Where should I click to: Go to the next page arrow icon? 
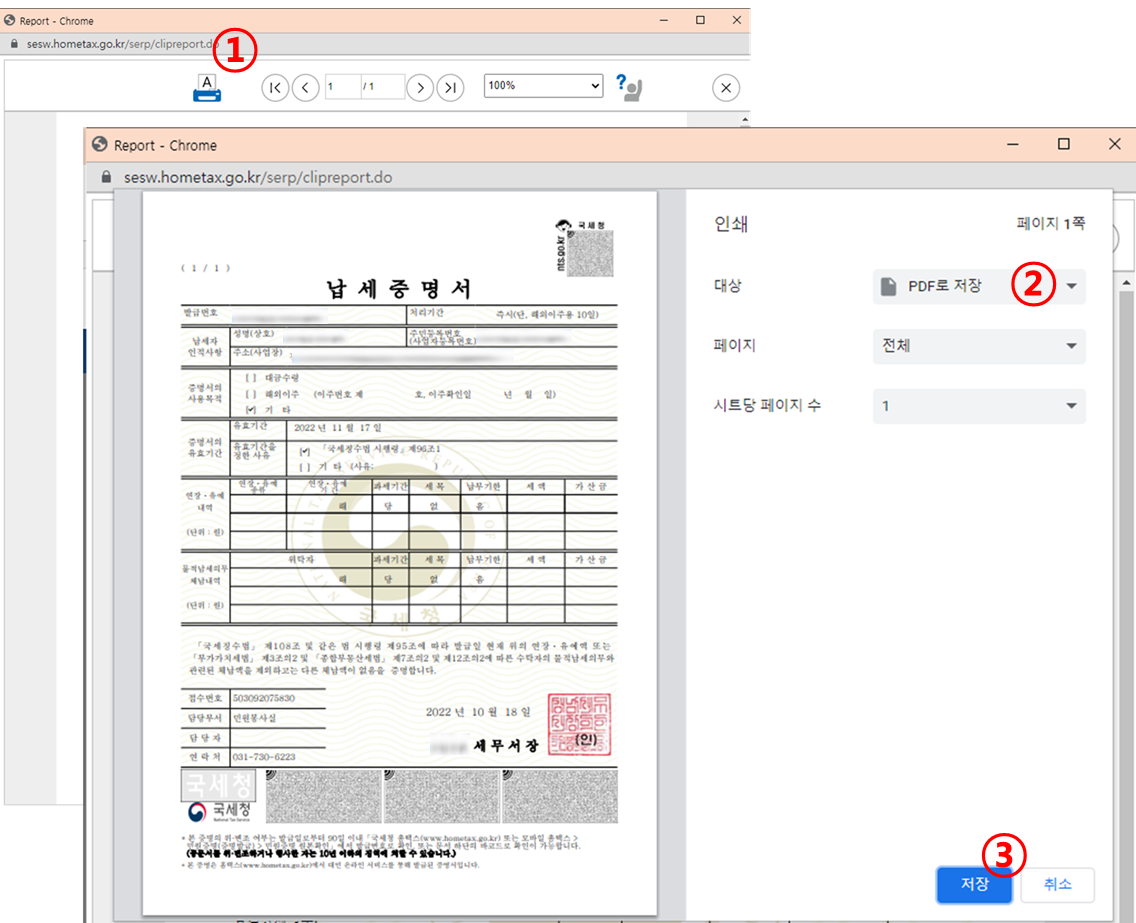click(x=420, y=88)
